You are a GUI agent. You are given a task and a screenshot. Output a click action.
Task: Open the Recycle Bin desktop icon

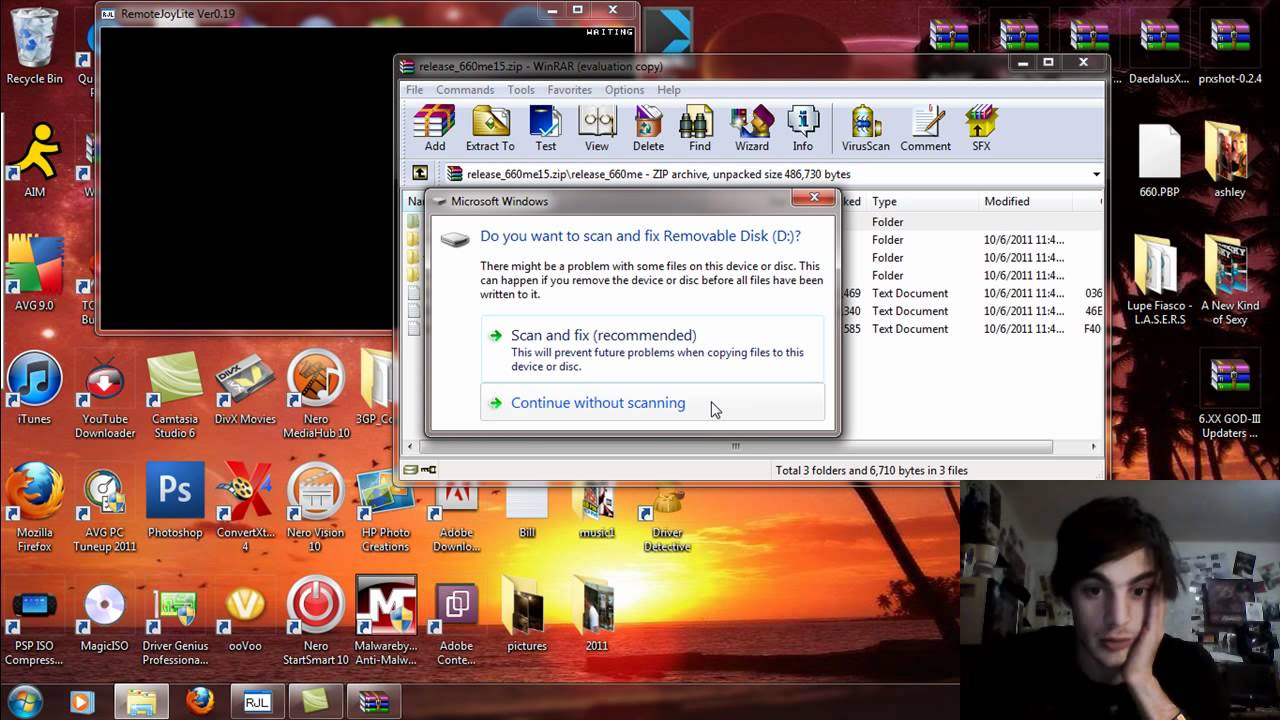point(34,46)
